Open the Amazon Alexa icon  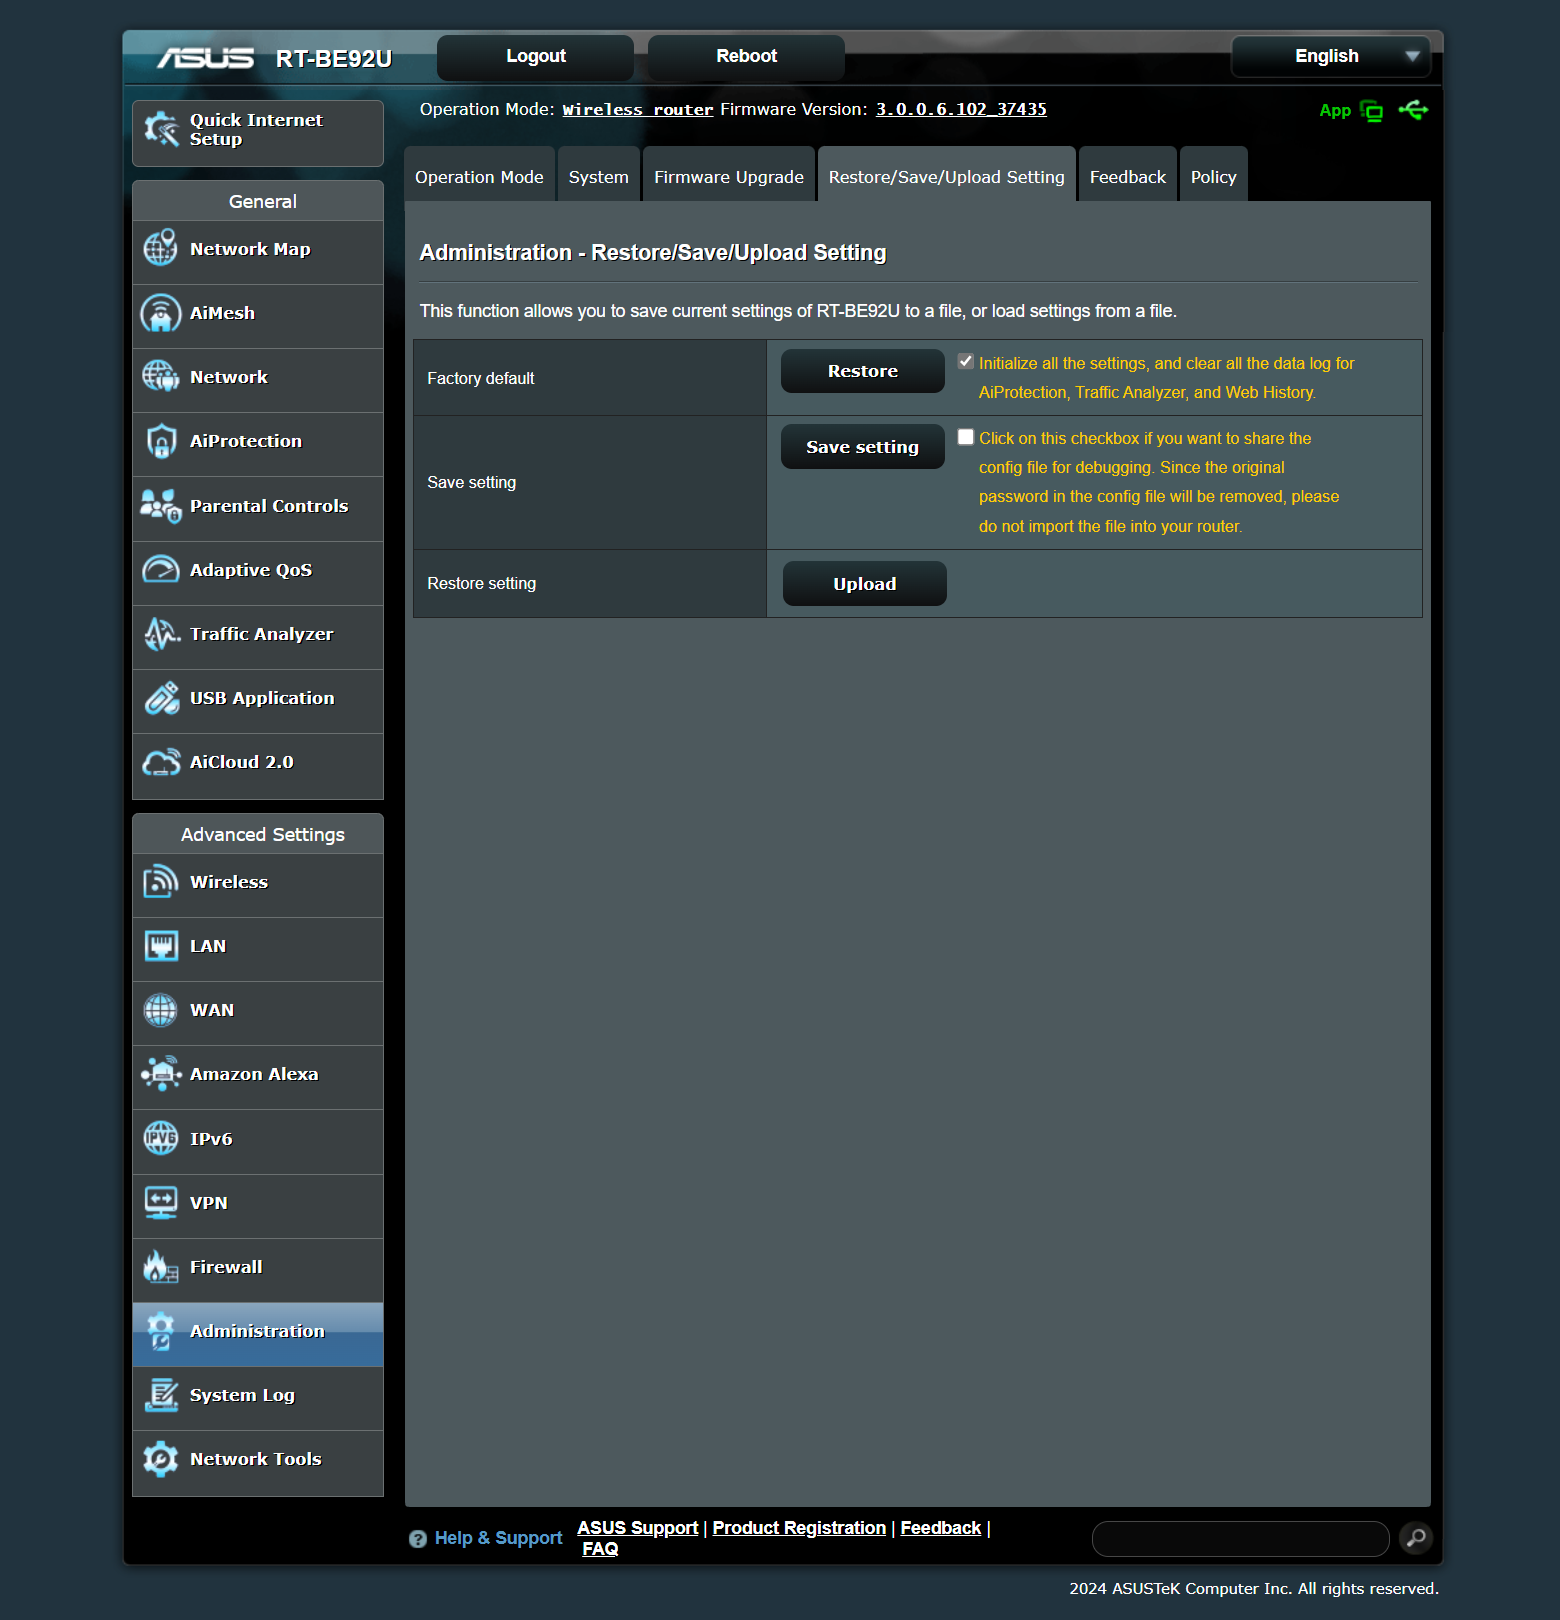(x=161, y=1074)
